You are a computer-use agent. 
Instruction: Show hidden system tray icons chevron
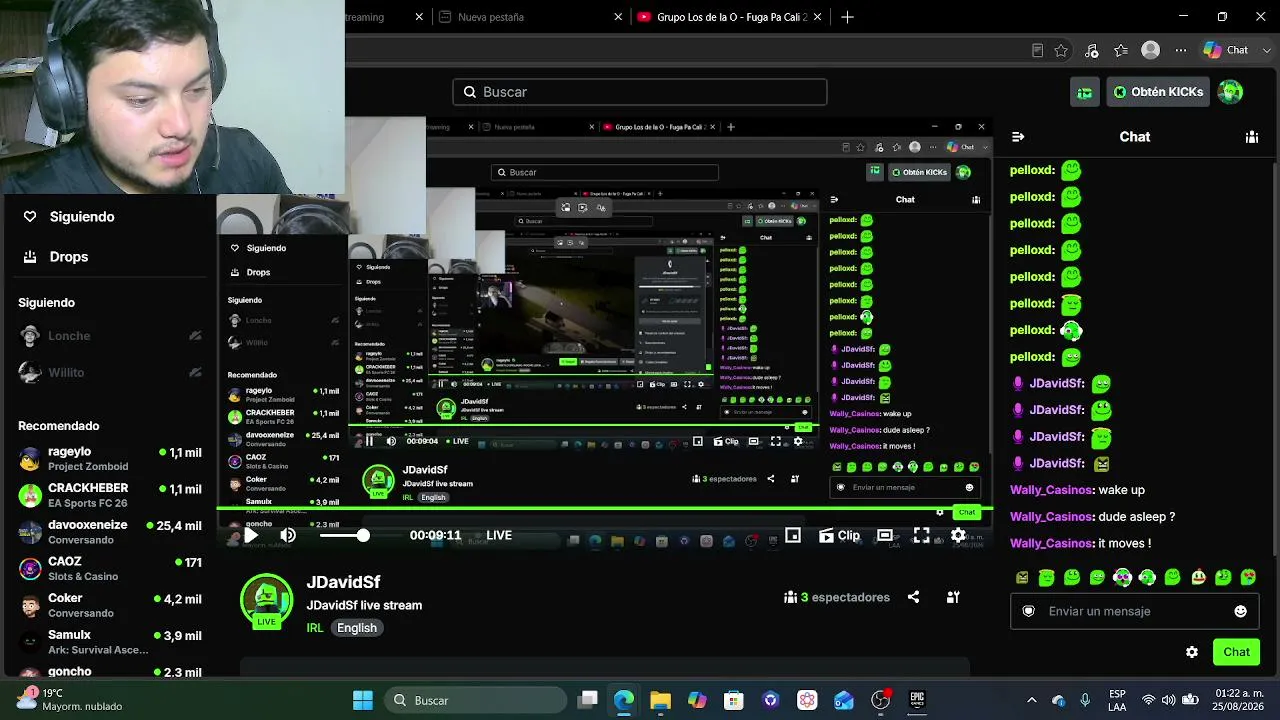[x=1032, y=700]
